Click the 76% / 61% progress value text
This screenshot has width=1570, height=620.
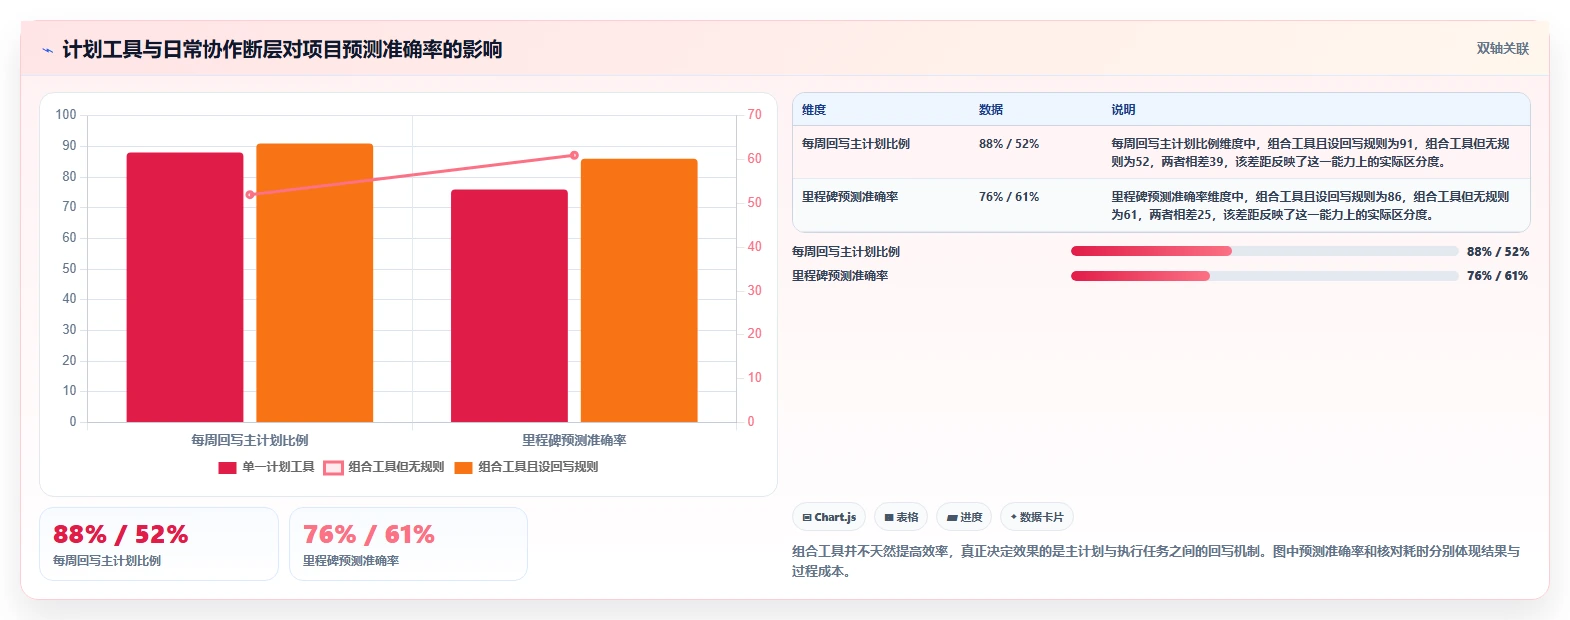pos(1498,276)
